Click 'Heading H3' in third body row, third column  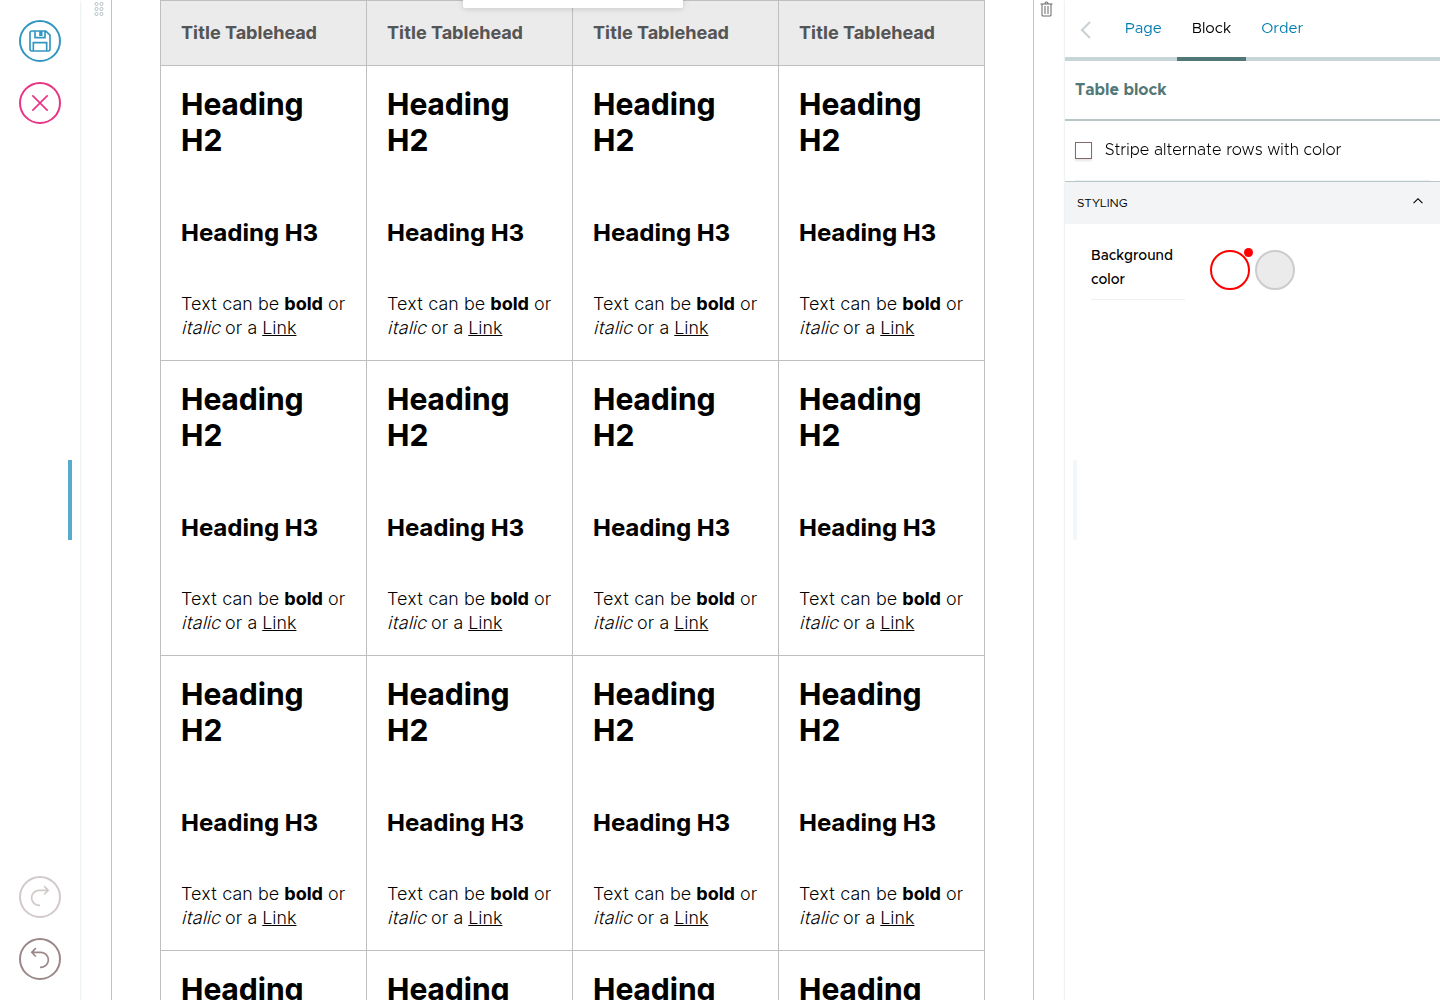point(661,823)
